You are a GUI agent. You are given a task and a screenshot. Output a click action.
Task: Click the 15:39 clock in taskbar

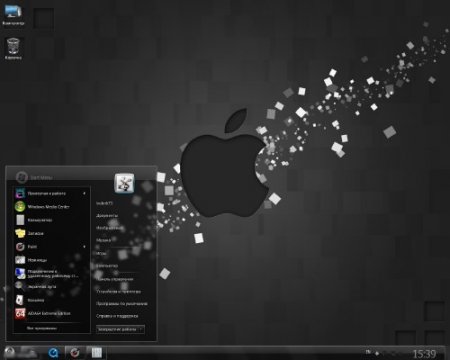[424, 353]
